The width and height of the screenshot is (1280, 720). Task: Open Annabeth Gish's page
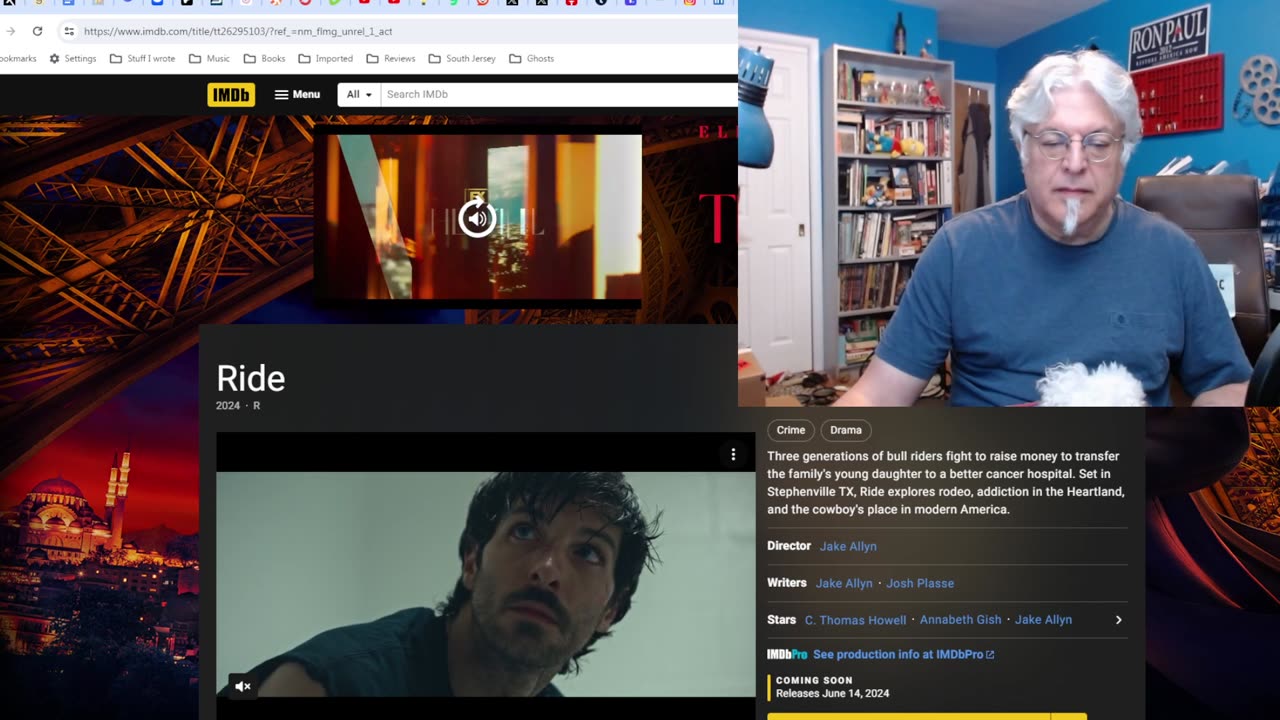click(960, 620)
